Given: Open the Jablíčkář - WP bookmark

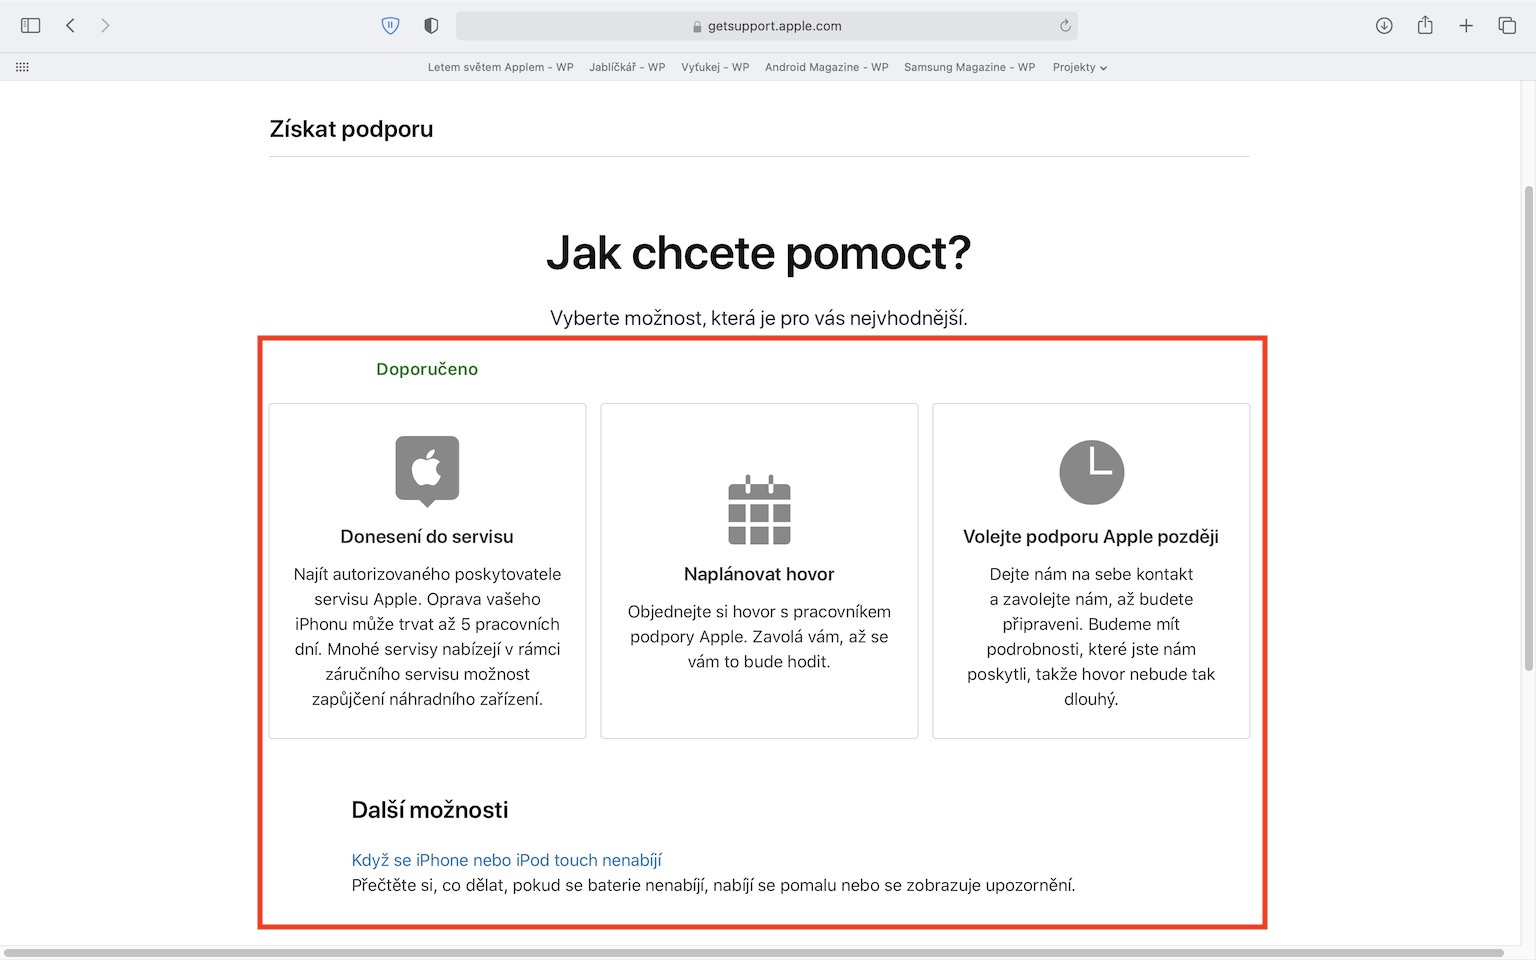Looking at the screenshot, I should point(627,67).
